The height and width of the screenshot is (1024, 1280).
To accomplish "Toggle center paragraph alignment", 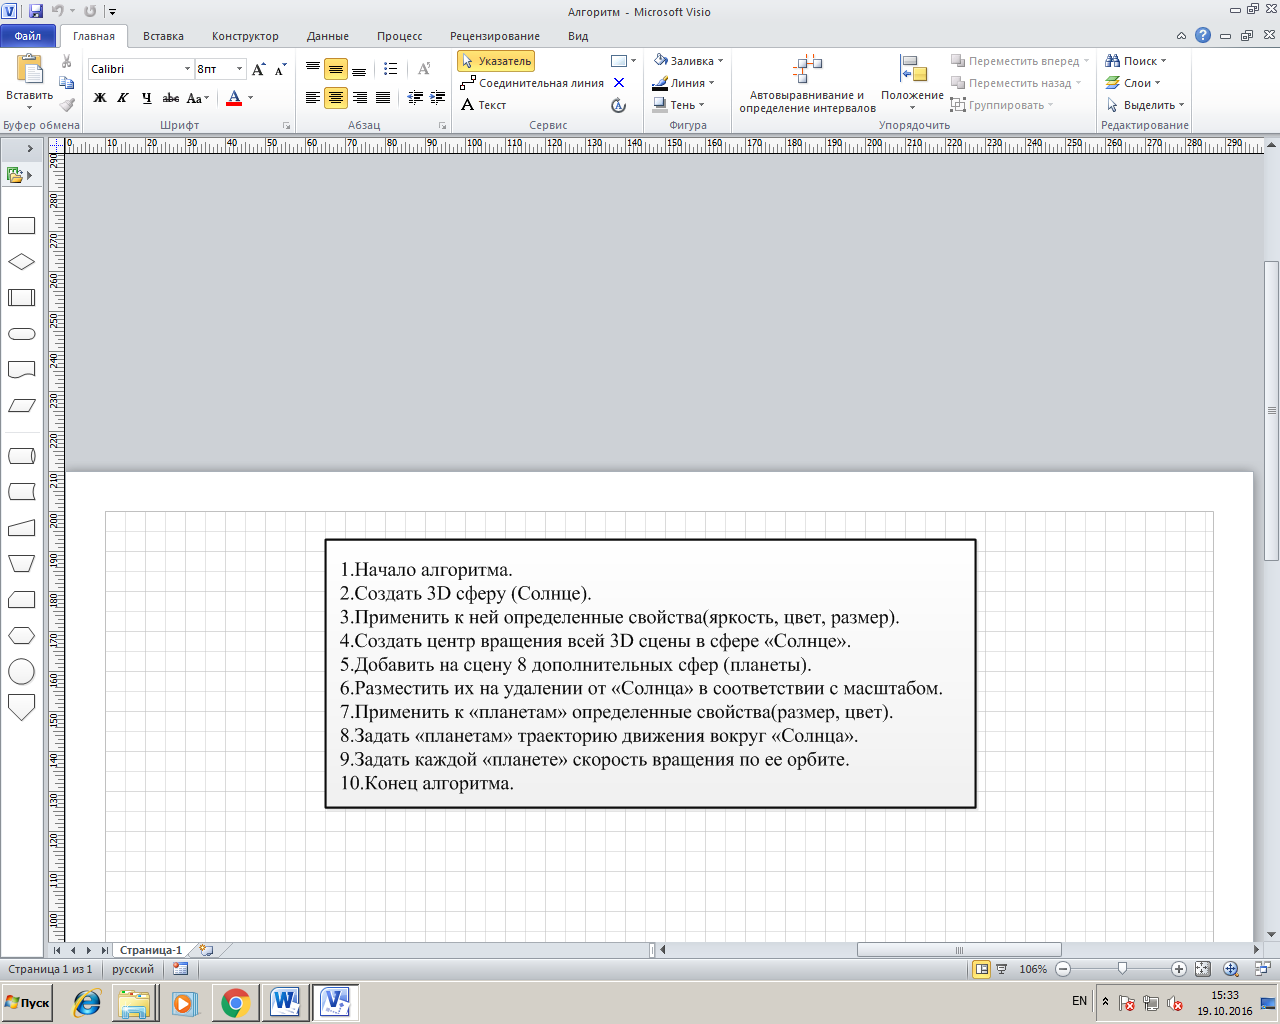I will pyautogui.click(x=336, y=98).
